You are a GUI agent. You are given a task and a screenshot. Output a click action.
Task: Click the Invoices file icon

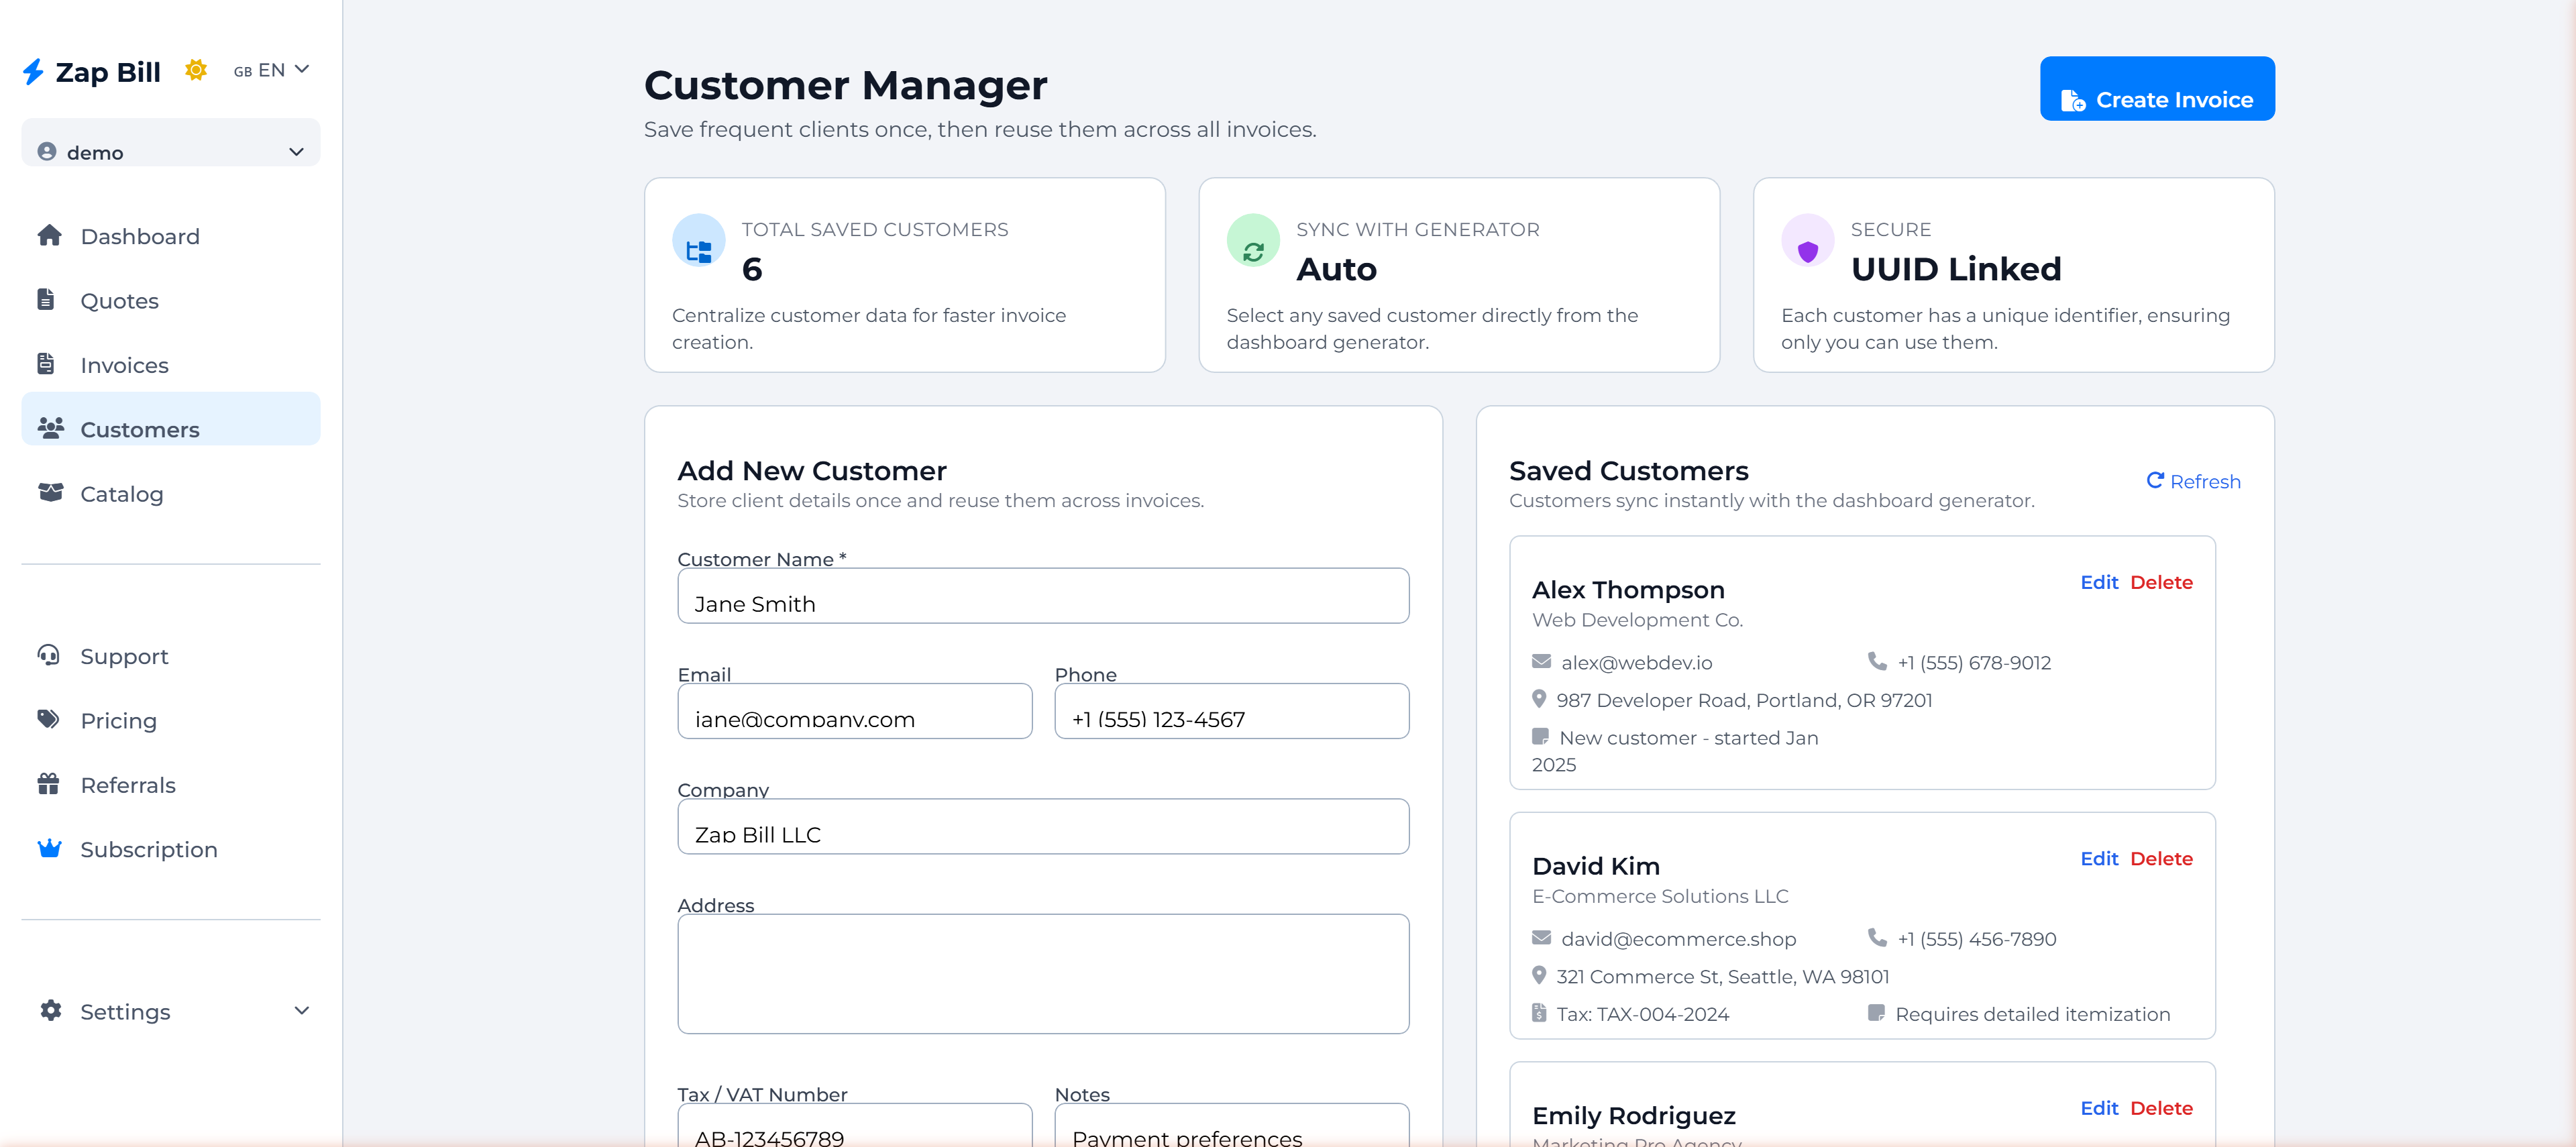pyautogui.click(x=46, y=364)
